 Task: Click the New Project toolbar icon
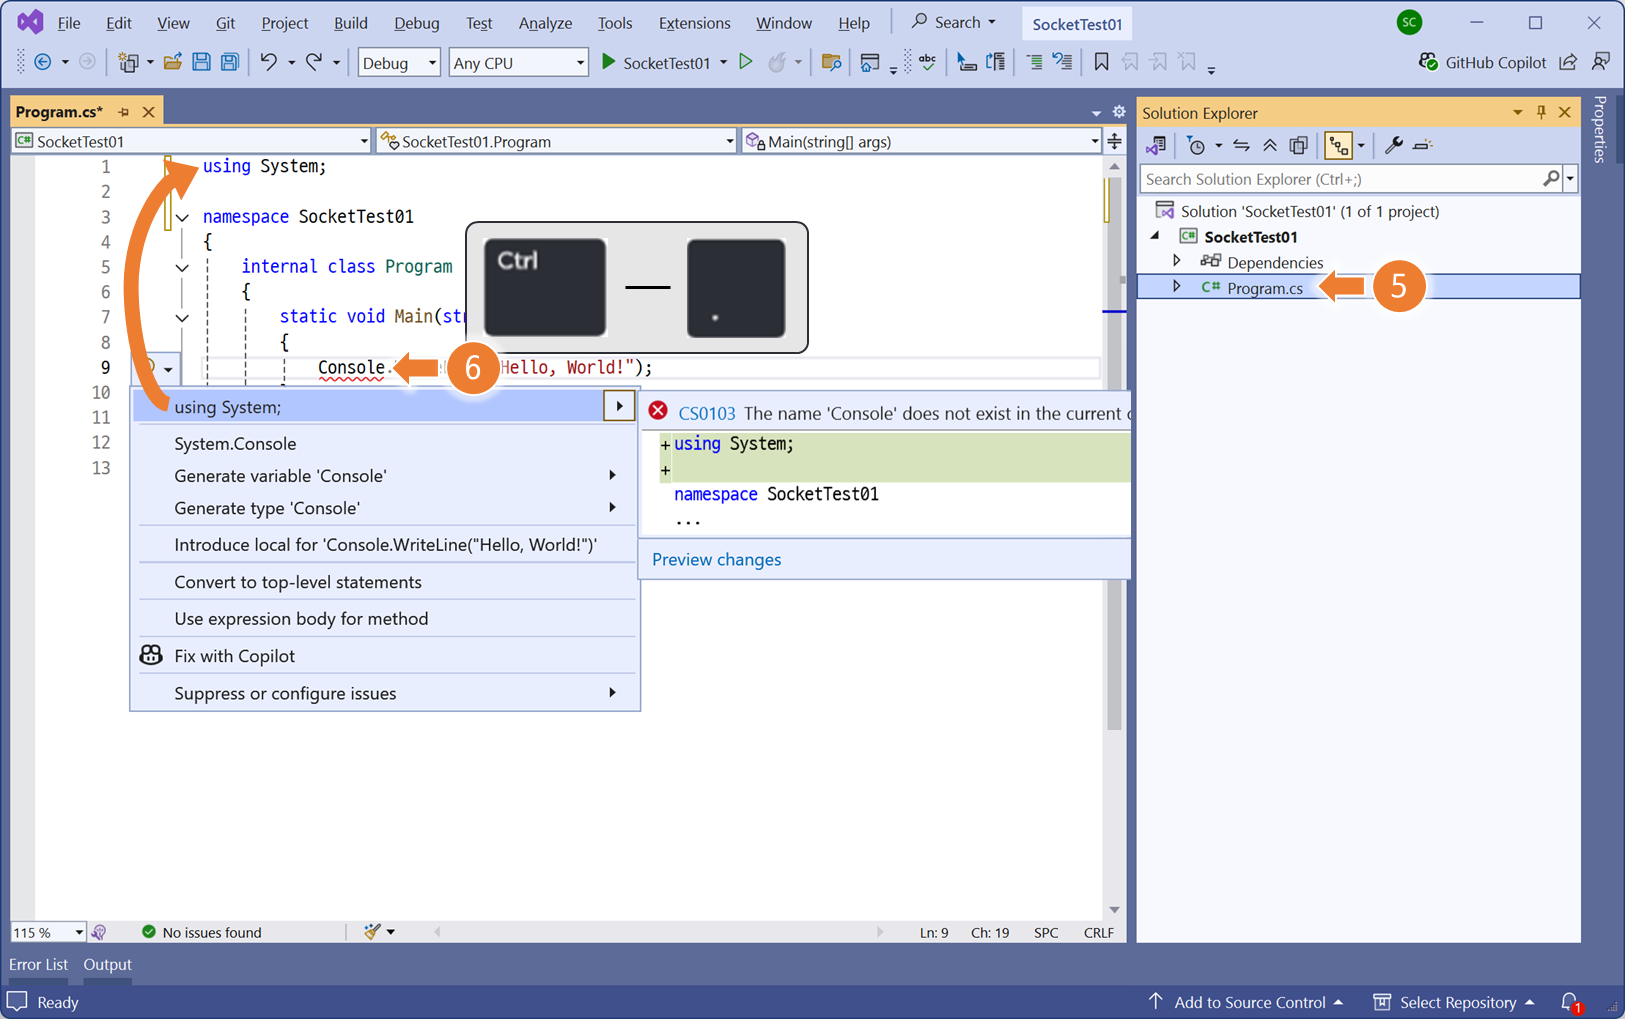(x=128, y=62)
